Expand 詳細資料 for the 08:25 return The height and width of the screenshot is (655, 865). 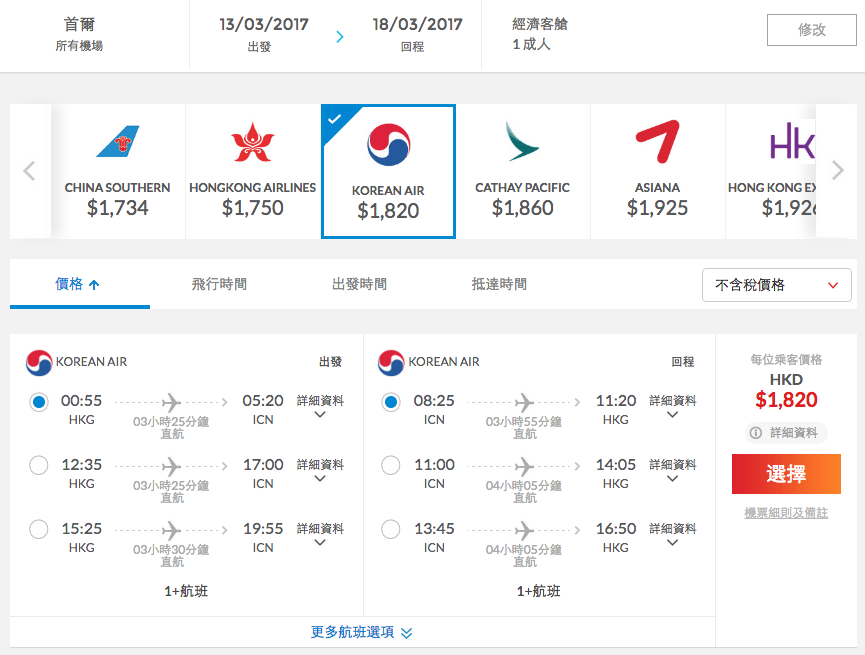pyautogui.click(x=672, y=407)
